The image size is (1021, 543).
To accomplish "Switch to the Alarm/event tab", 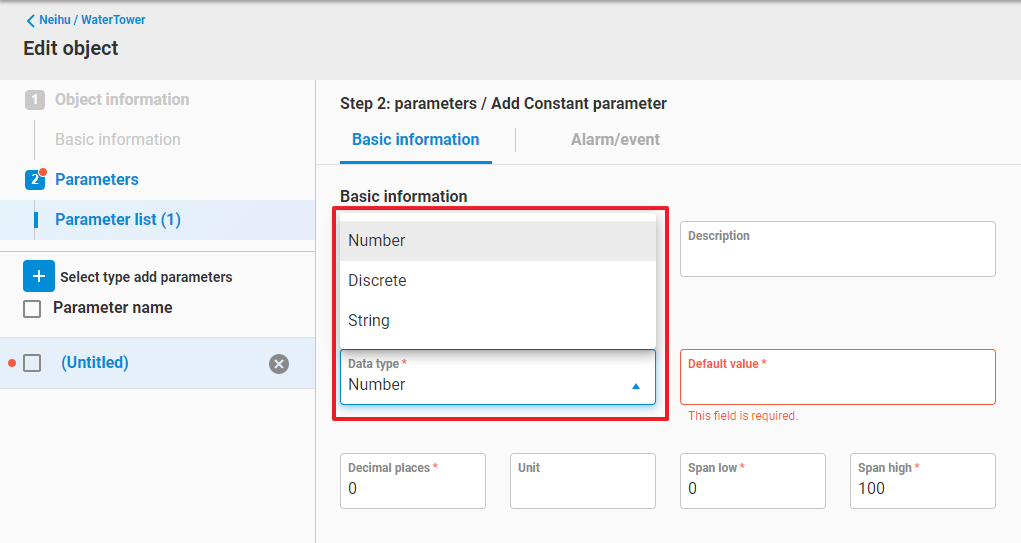I will [x=615, y=140].
